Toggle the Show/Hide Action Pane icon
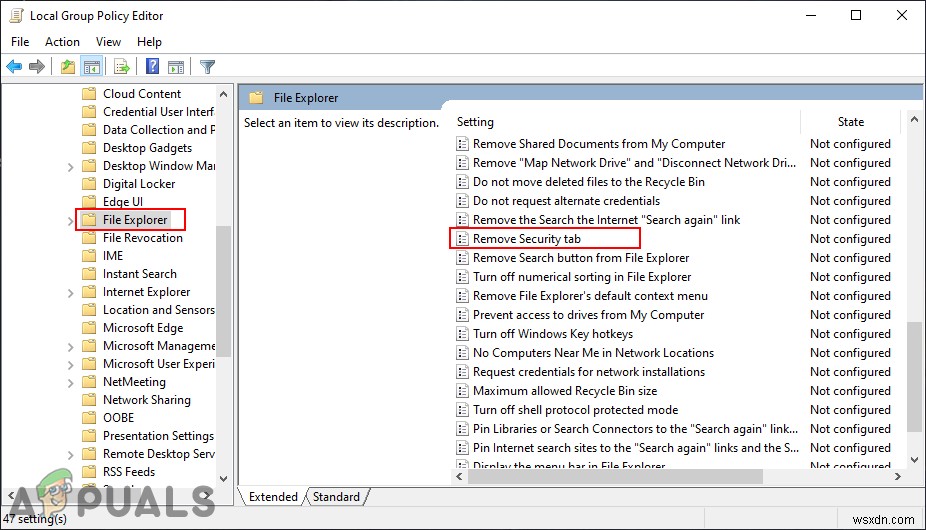Viewport: 926px width, 530px height. (175, 67)
